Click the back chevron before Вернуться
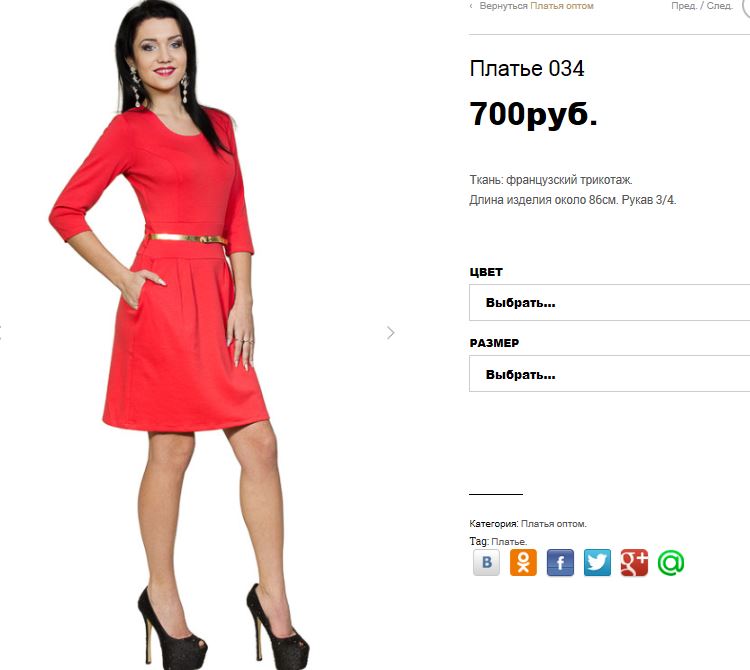Viewport: 750px width, 670px height. (x=471, y=6)
